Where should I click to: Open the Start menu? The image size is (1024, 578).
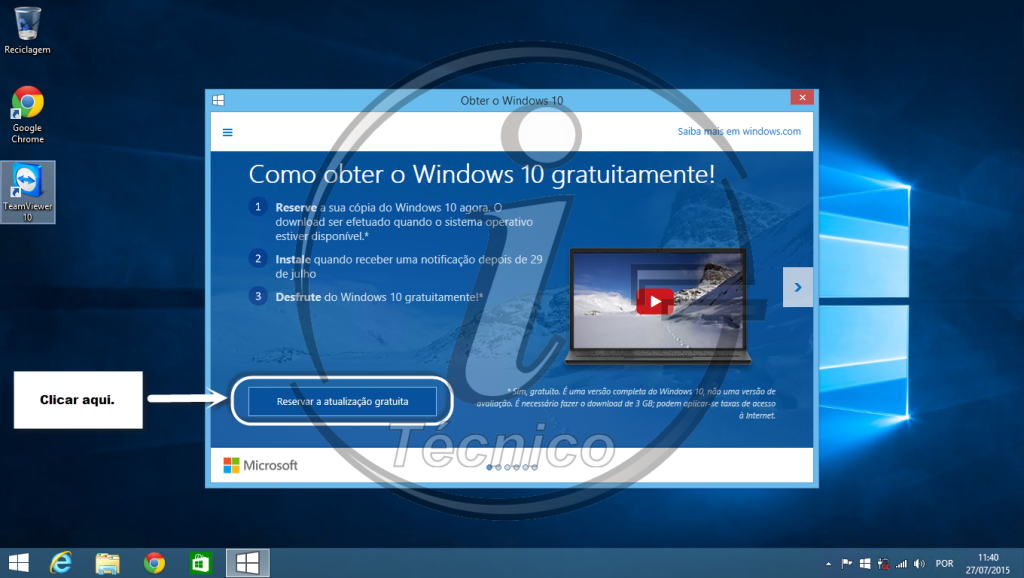click(x=18, y=562)
